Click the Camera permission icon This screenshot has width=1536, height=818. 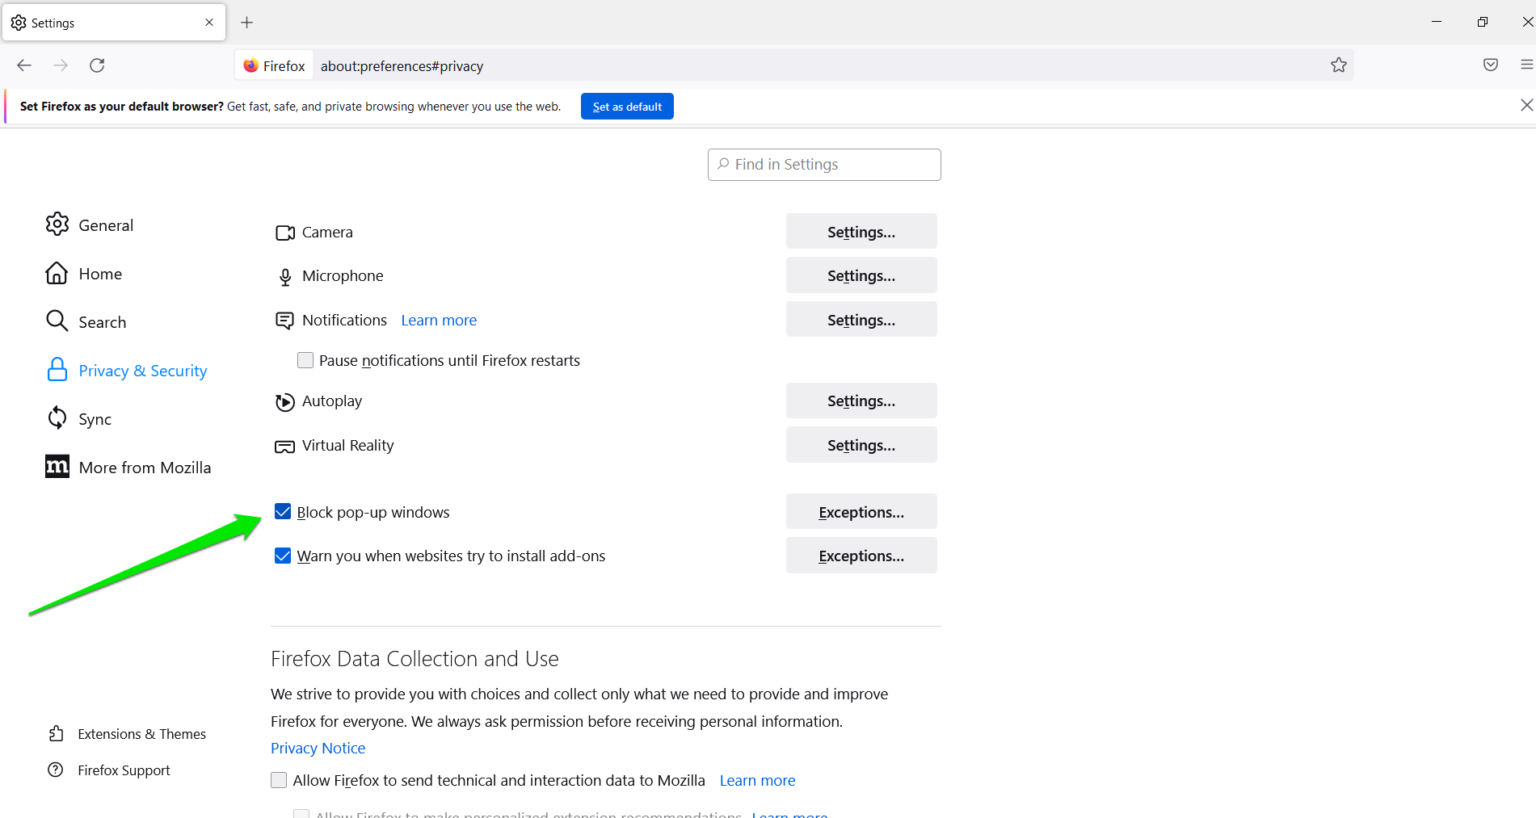[285, 231]
